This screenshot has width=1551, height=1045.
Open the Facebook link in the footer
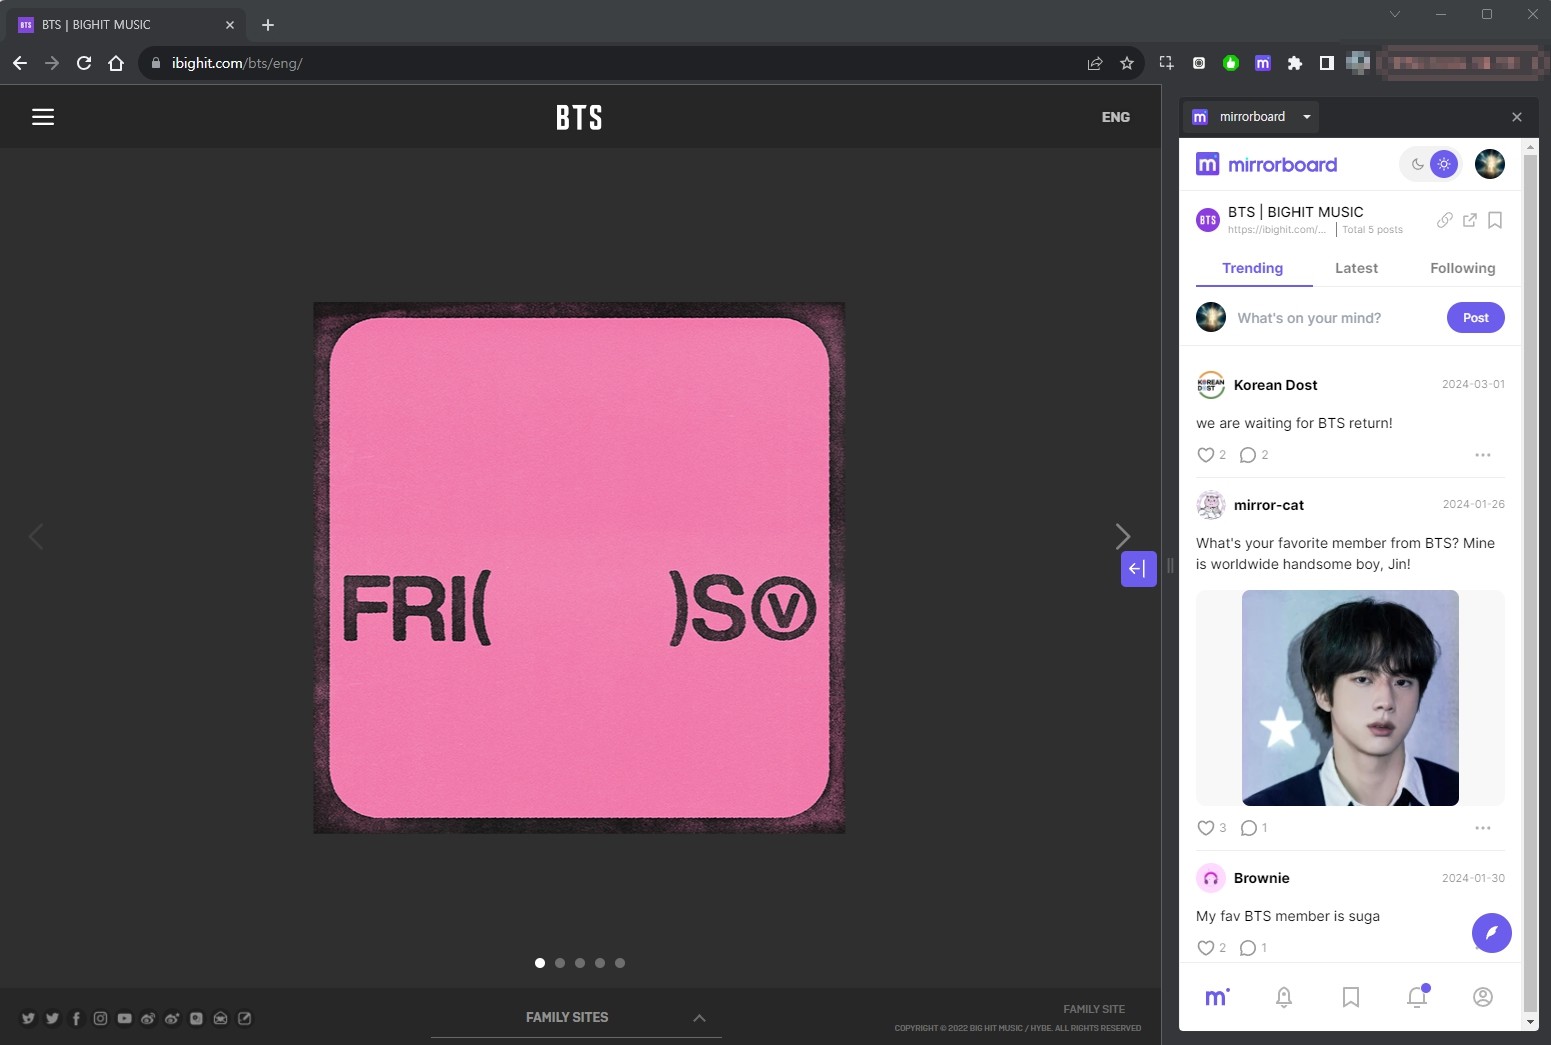pyautogui.click(x=76, y=1018)
